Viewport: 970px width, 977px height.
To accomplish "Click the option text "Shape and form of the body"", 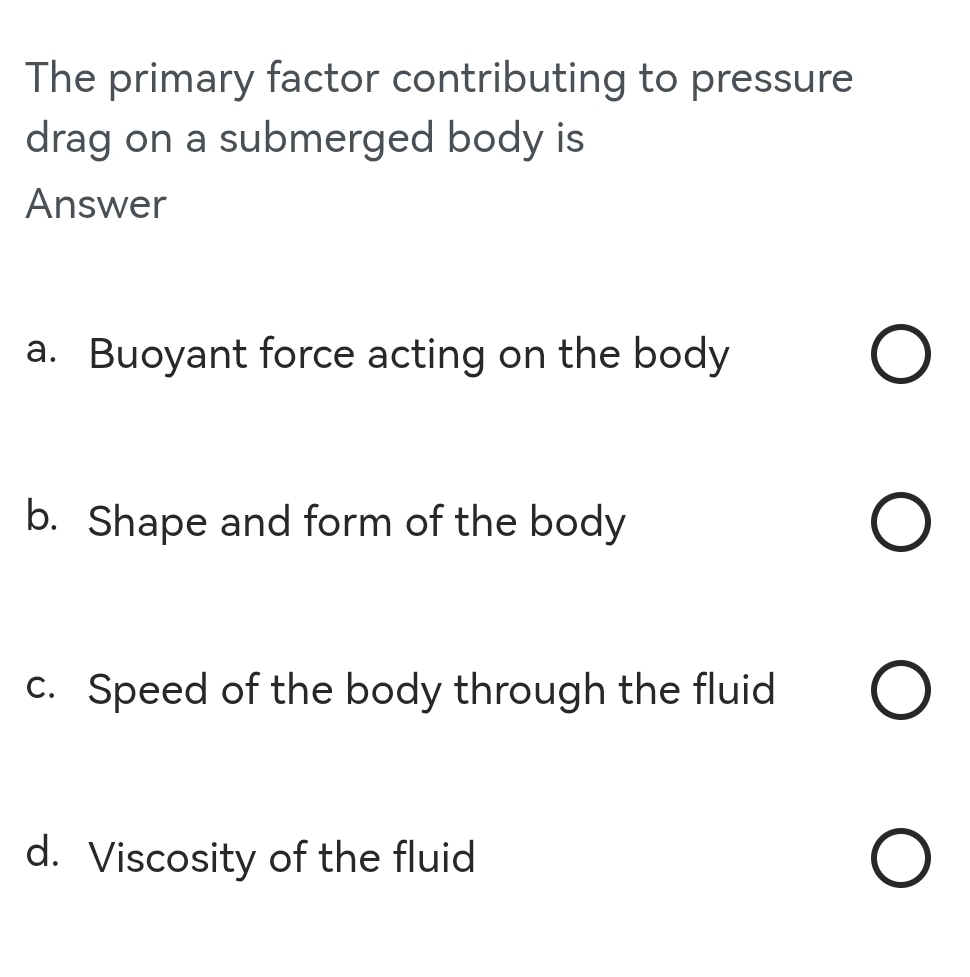I will 356,523.
